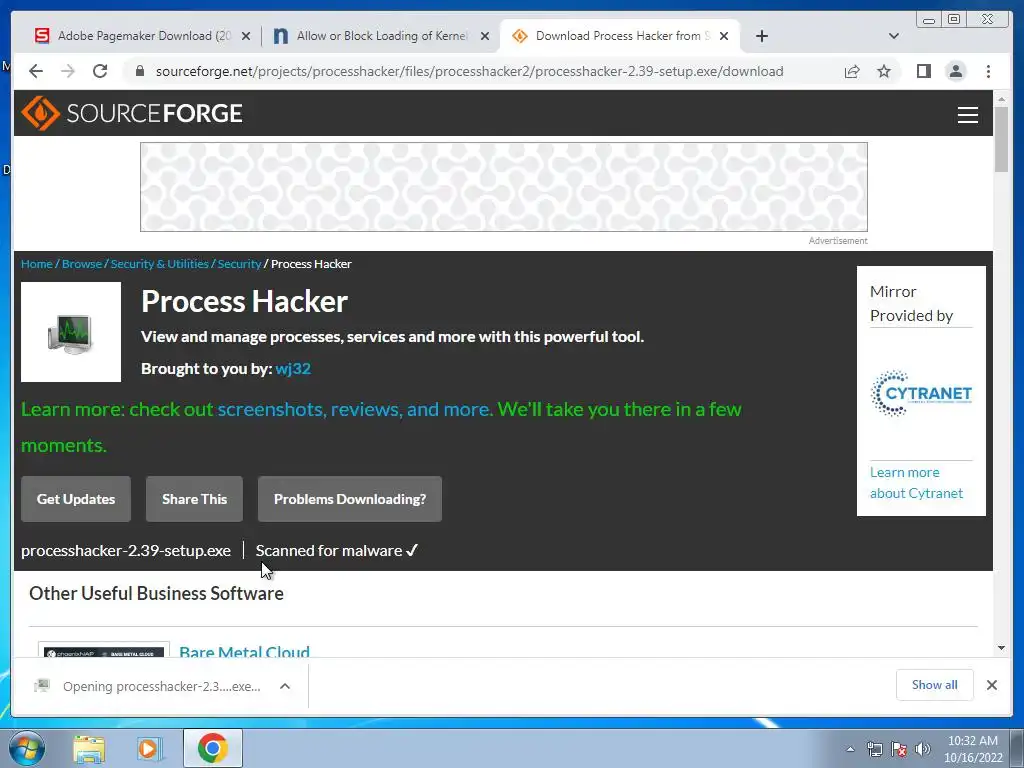Click the scrollbar down arrow

click(x=1001, y=648)
